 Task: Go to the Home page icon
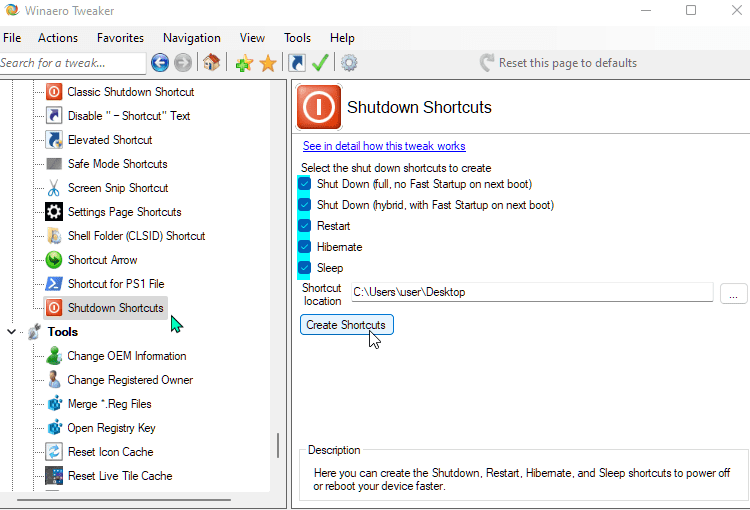[x=211, y=63]
